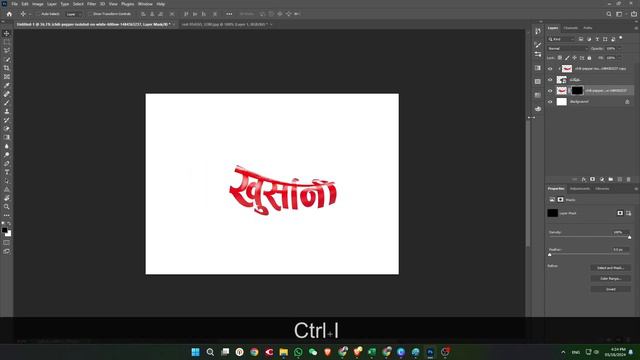This screenshot has width=640, height=360.
Task: Select the Horizontal Type tool
Action: pos(7,172)
